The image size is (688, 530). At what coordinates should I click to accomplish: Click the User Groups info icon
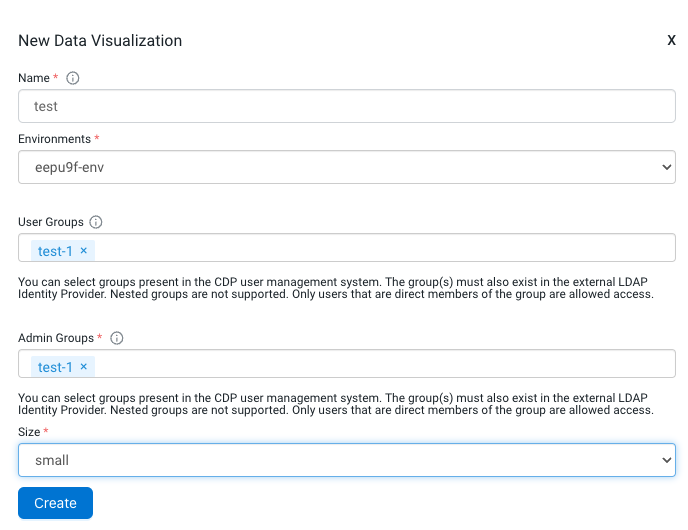tap(96, 222)
